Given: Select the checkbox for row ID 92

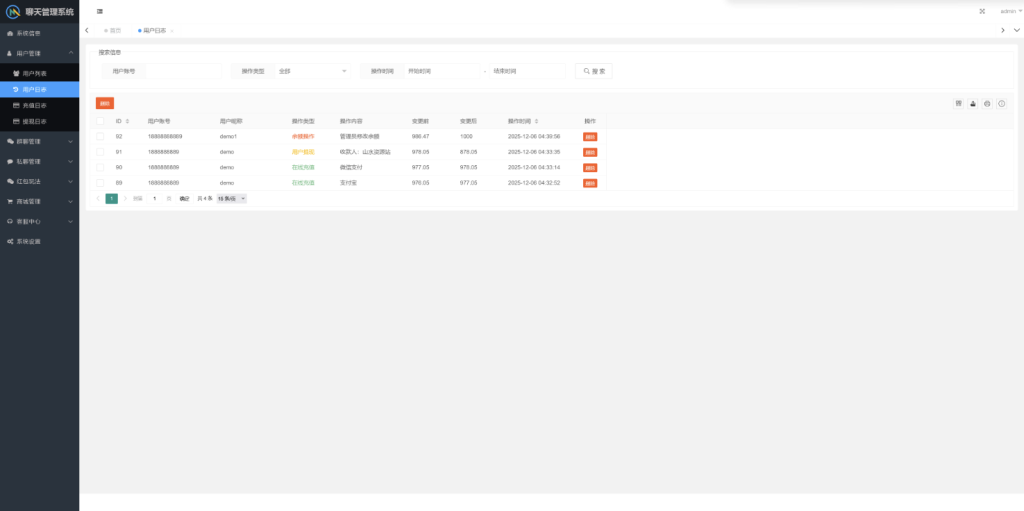Looking at the screenshot, I should pyautogui.click(x=100, y=136).
